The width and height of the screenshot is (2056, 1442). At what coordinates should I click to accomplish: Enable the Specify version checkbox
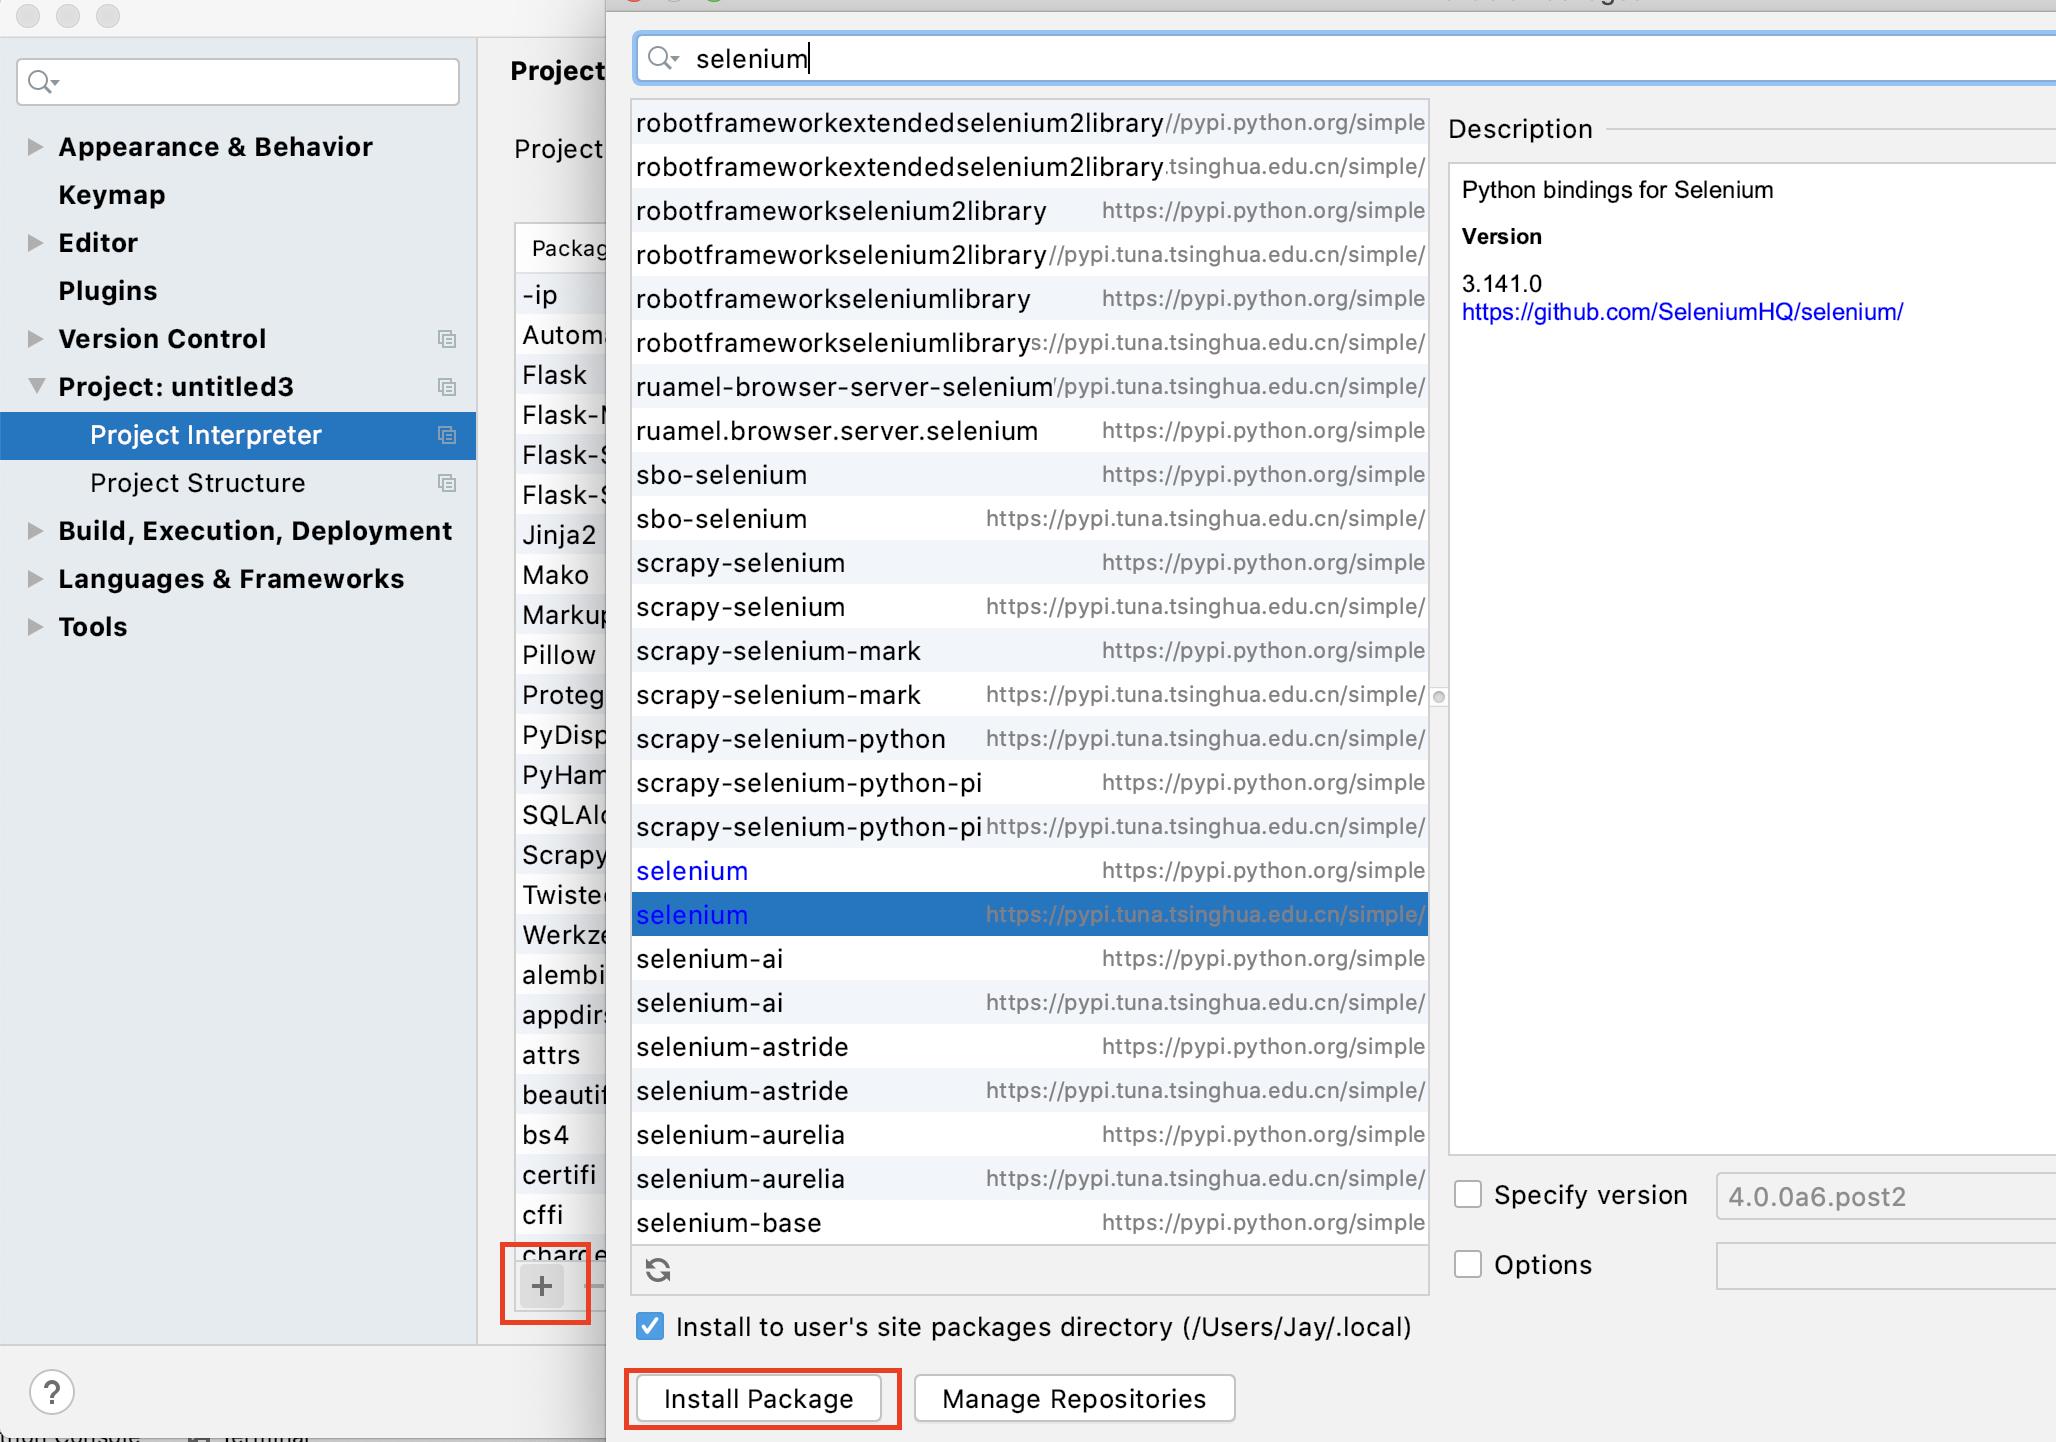pos(1468,1195)
